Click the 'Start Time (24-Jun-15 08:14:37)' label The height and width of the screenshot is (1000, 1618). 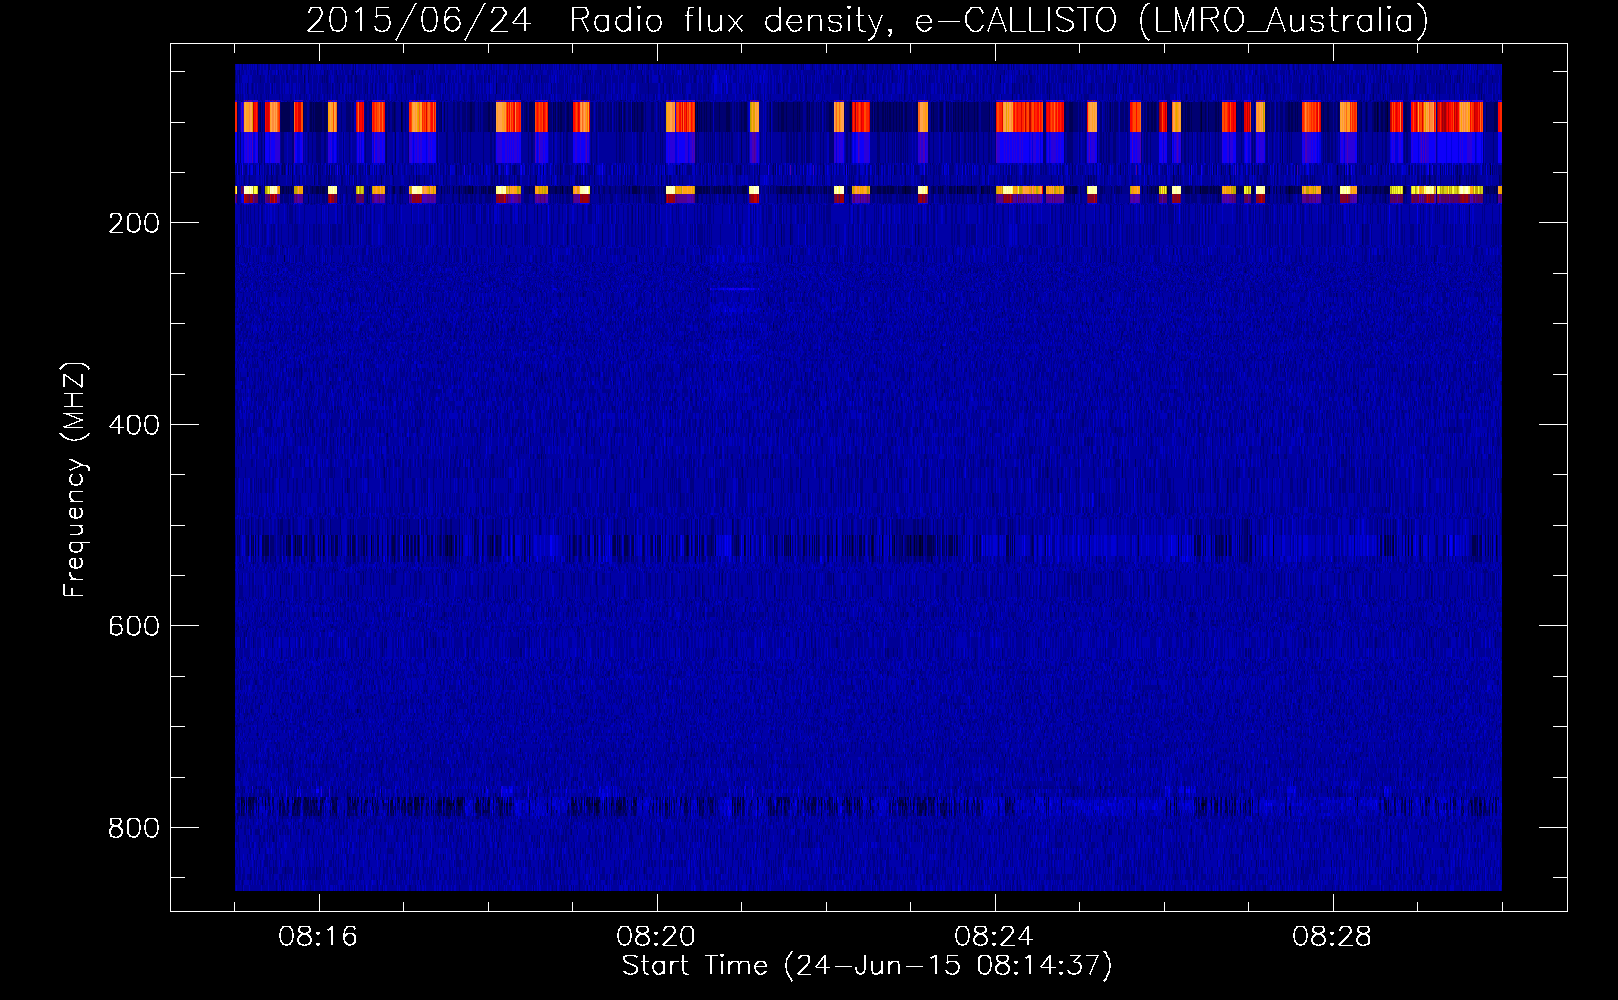pos(867,966)
